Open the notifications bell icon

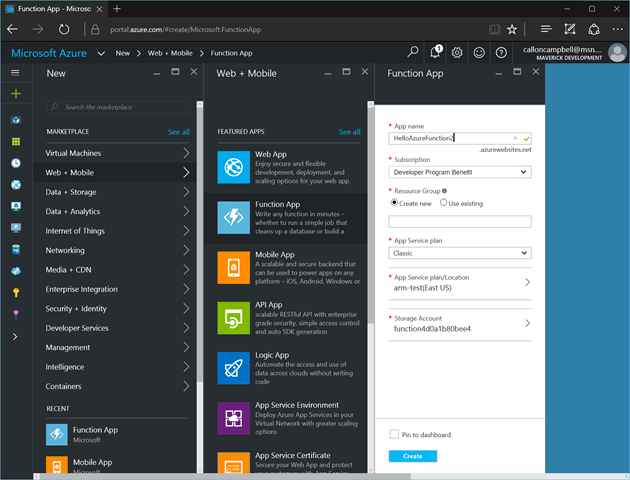pyautogui.click(x=435, y=52)
